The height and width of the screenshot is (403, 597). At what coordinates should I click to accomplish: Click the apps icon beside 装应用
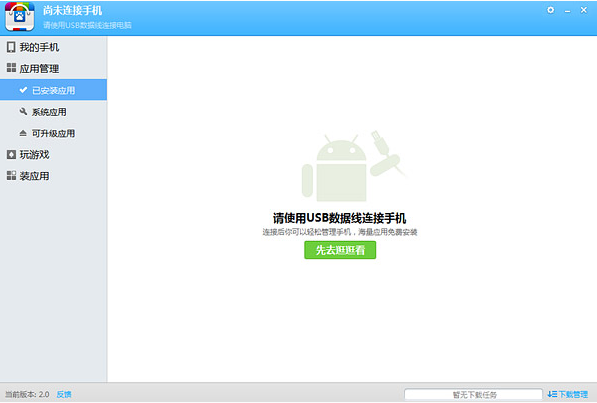[x=11, y=176]
